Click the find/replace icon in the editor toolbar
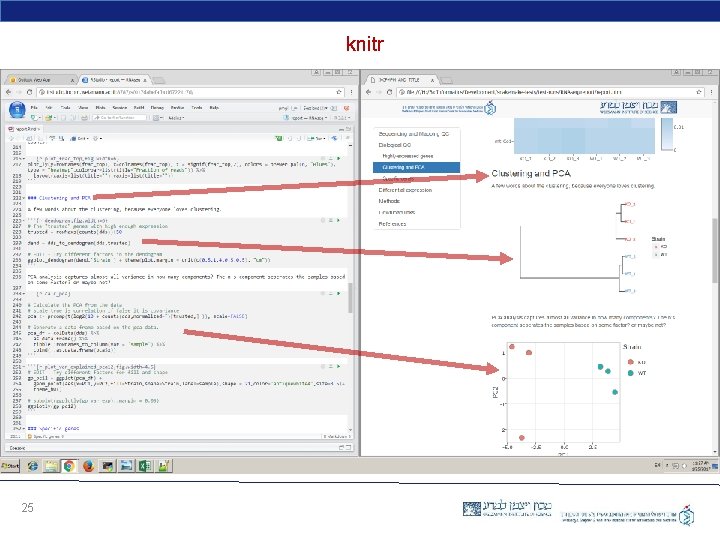Viewport: 720px width, 540px height. tap(62, 138)
